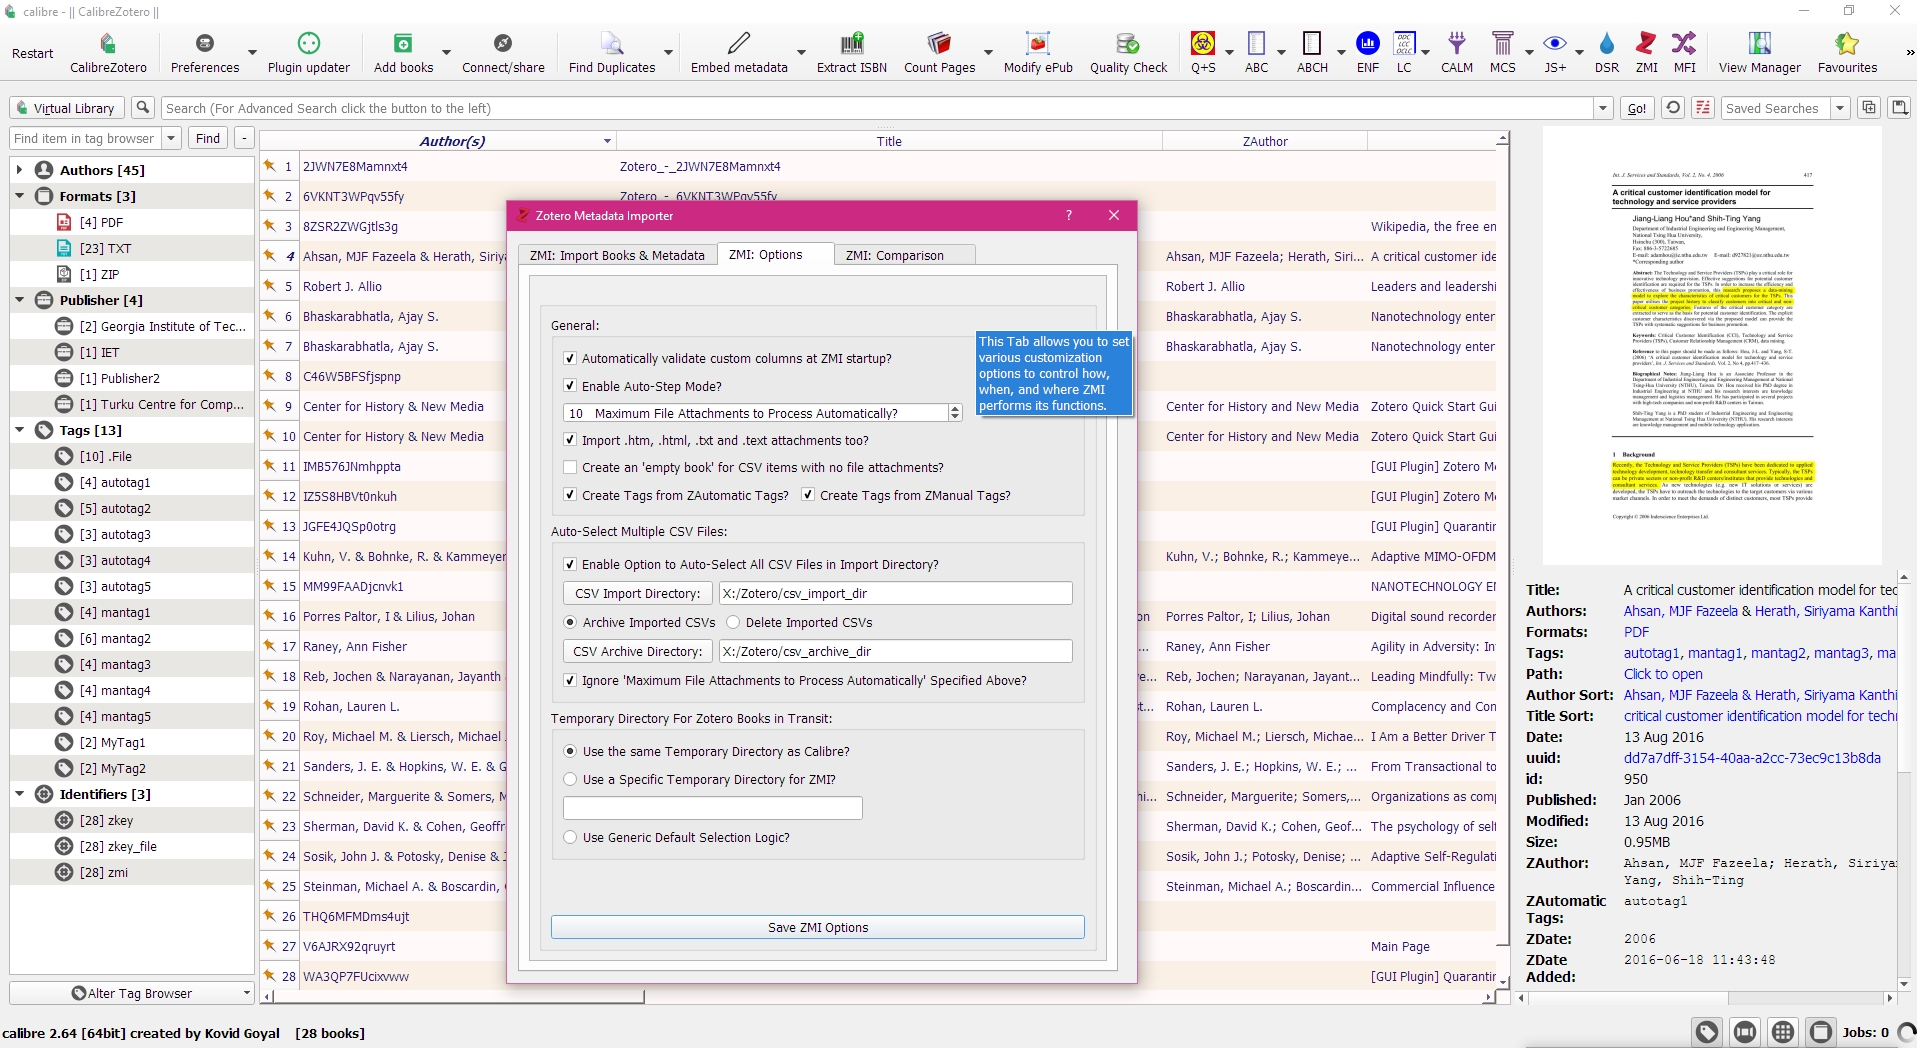Viewport: 1917px width, 1048px height.
Task: Click the Embed metadata icon
Action: pos(739,52)
